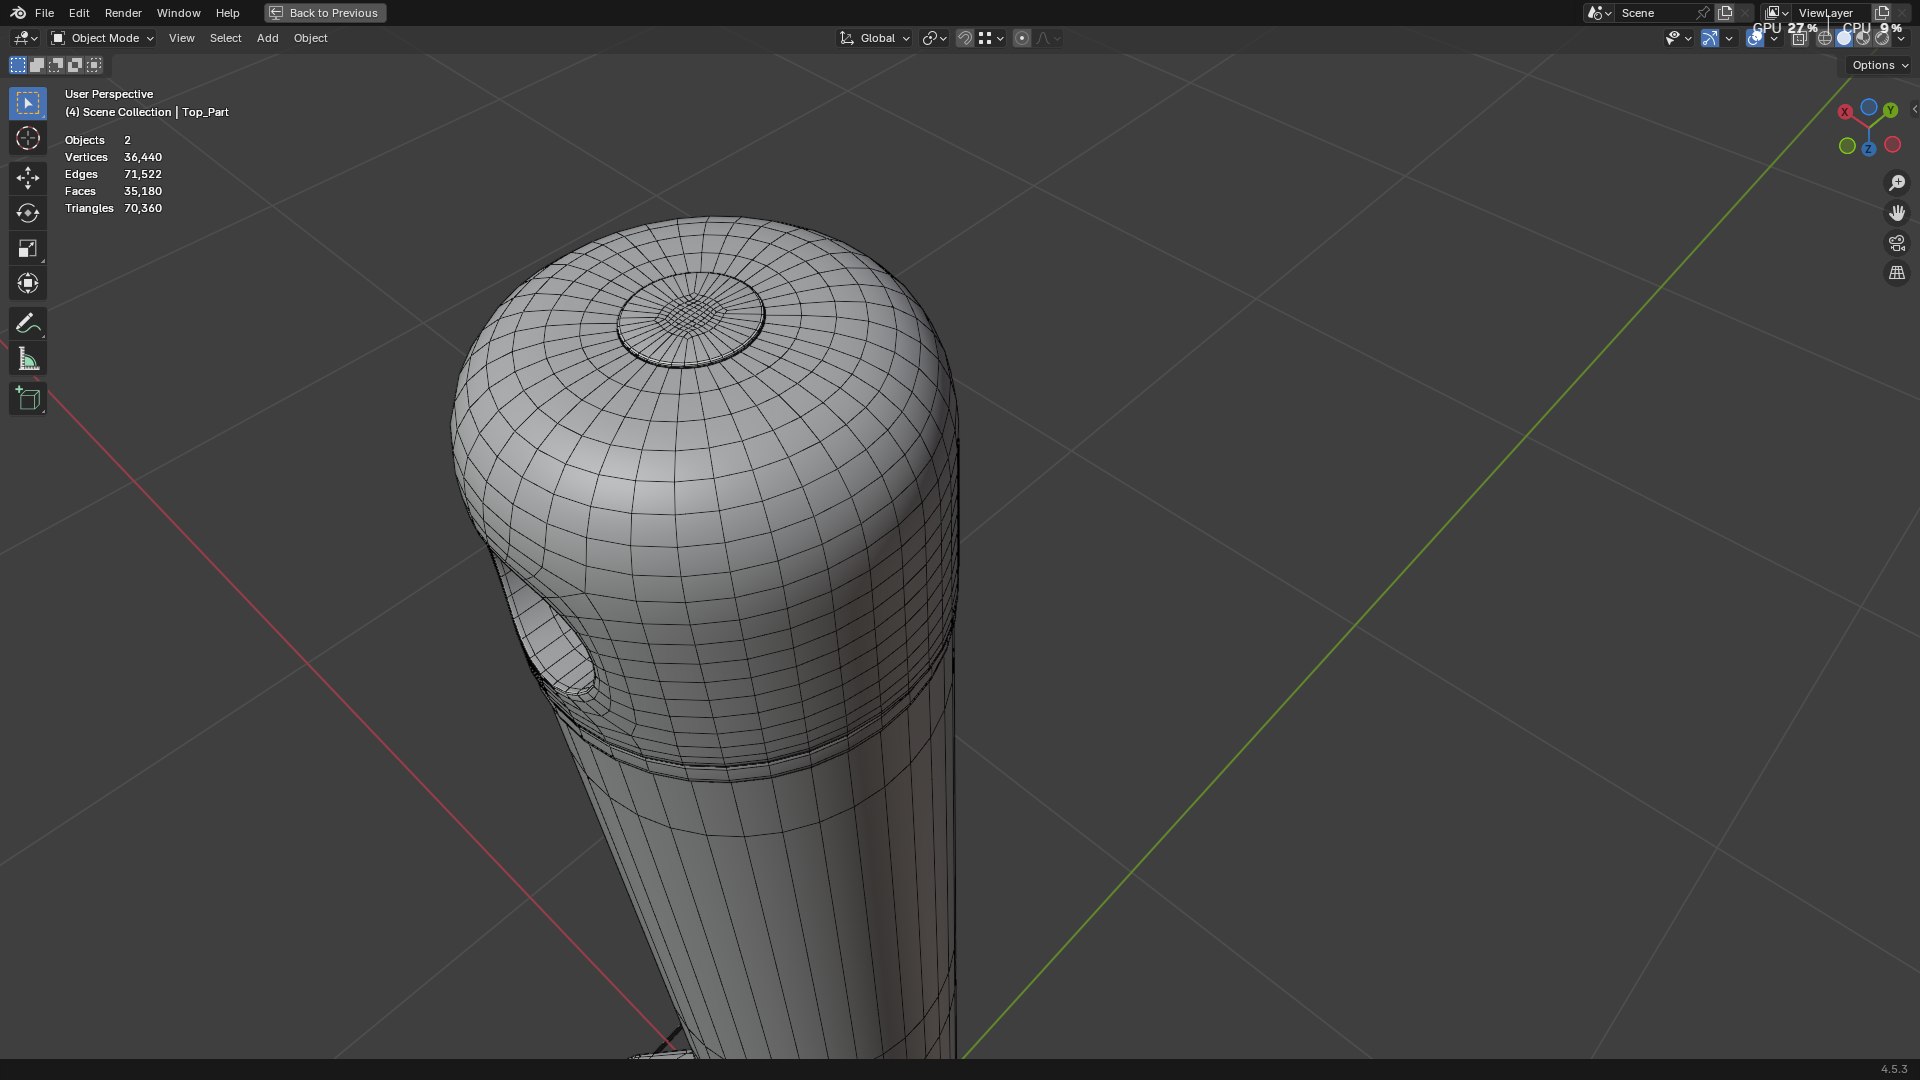Click the new ViewLayer copy icon
1920x1080 pixels.
point(1882,13)
